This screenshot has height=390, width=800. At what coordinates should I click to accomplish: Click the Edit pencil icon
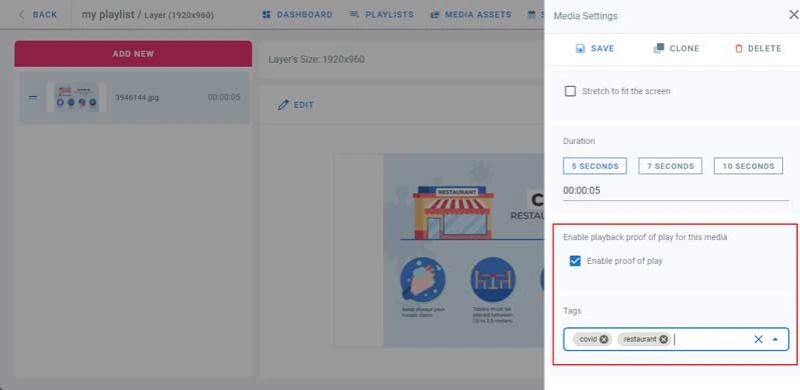tap(283, 105)
